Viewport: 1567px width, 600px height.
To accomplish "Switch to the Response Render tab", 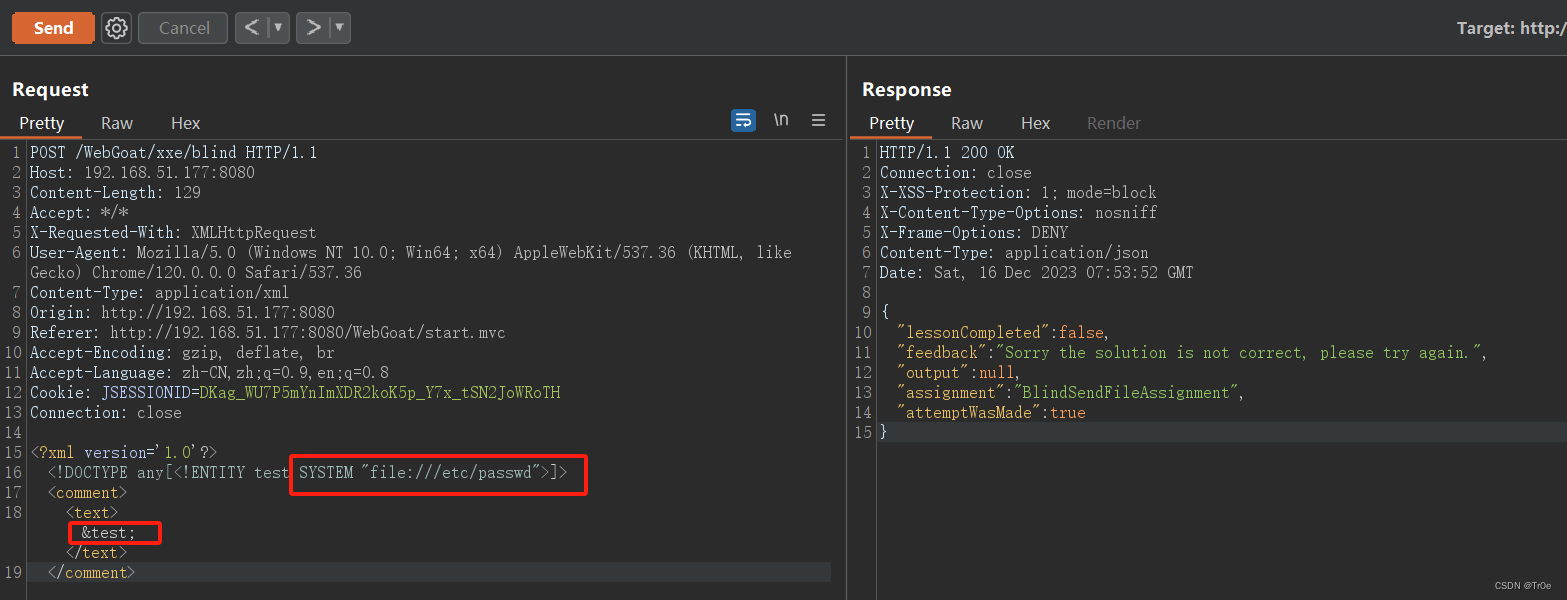I will tap(1114, 123).
